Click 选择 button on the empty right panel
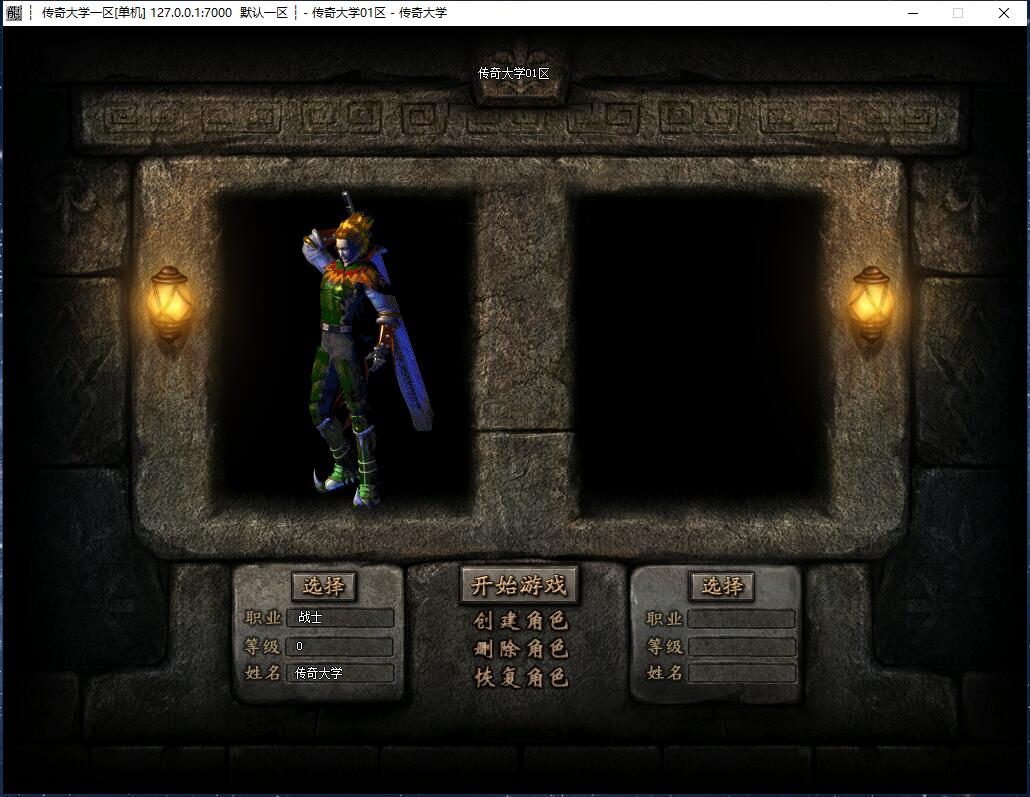Viewport: 1030px width, 797px height. pos(721,585)
